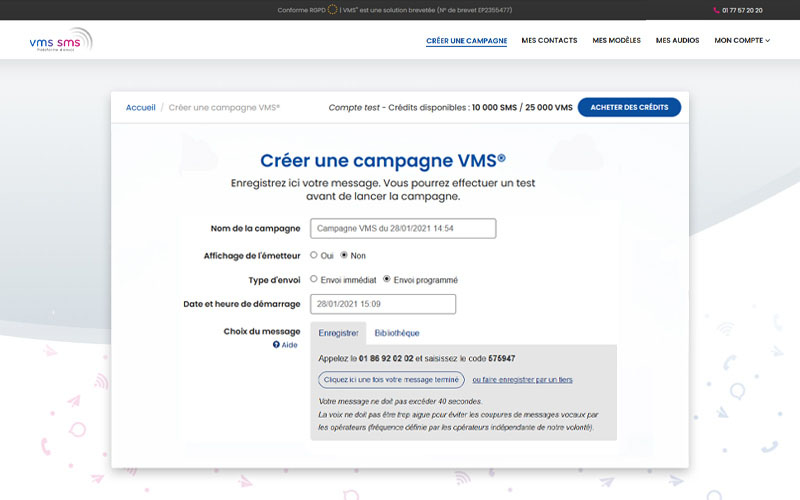Focus the Nom de la campagne field
Image resolution: width=800 pixels, height=500 pixels.
[403, 229]
